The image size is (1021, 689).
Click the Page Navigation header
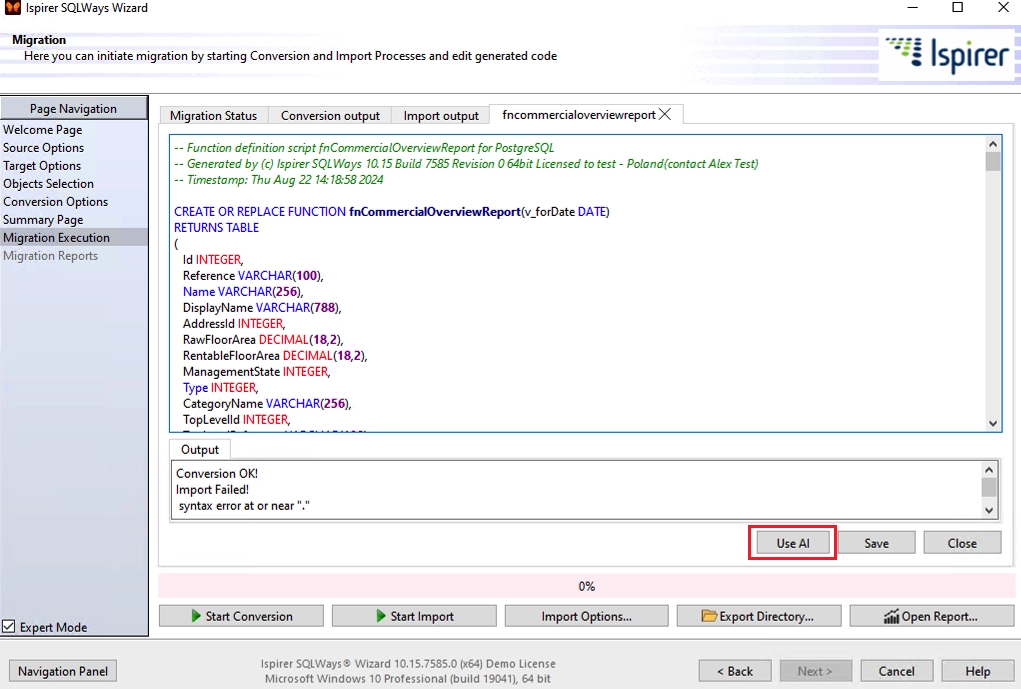click(74, 108)
